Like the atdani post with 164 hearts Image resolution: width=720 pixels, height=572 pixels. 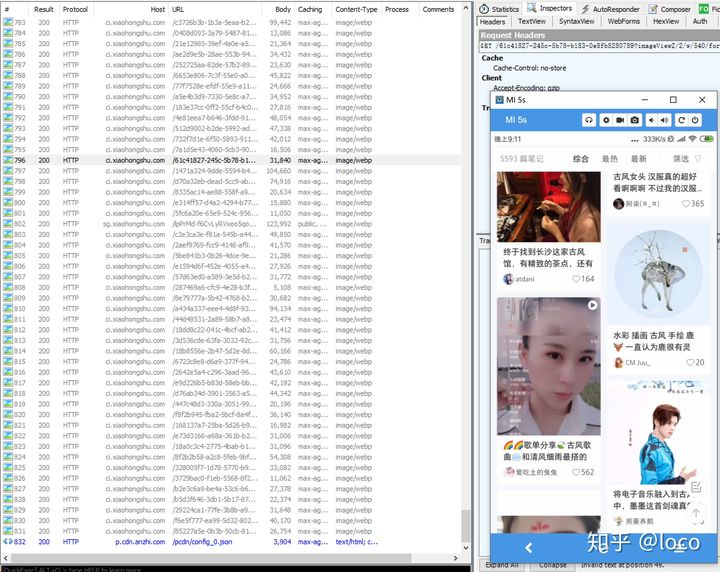click(576, 279)
